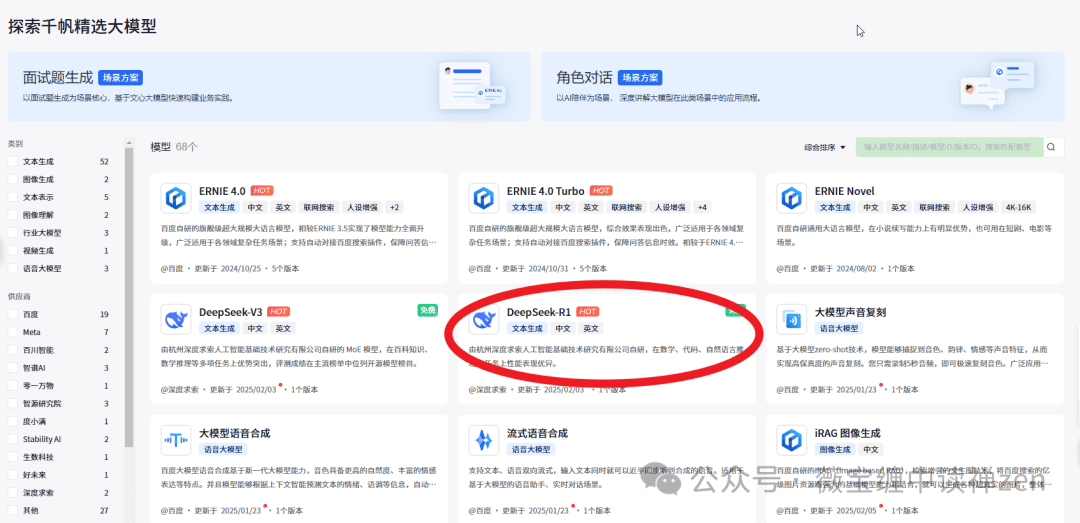1080x523 pixels.
Task: Check the 语音大模型 category checkbox
Action: pyautogui.click(x=12, y=269)
